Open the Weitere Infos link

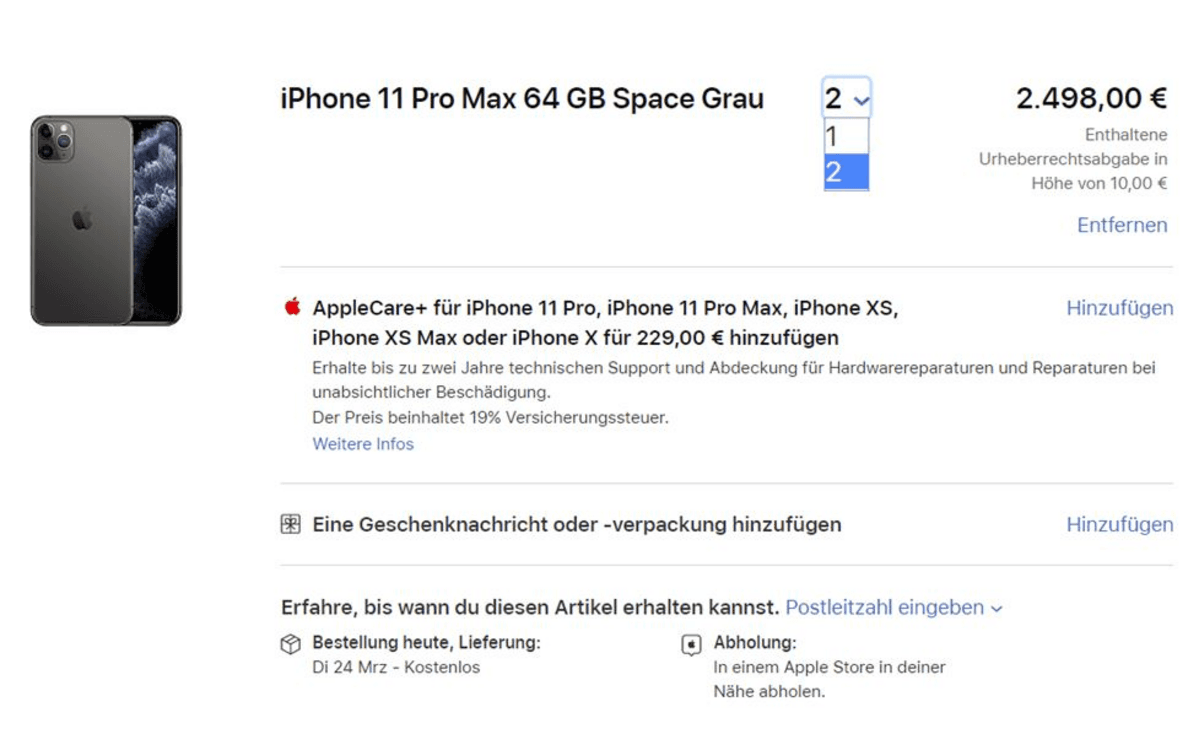click(x=363, y=444)
